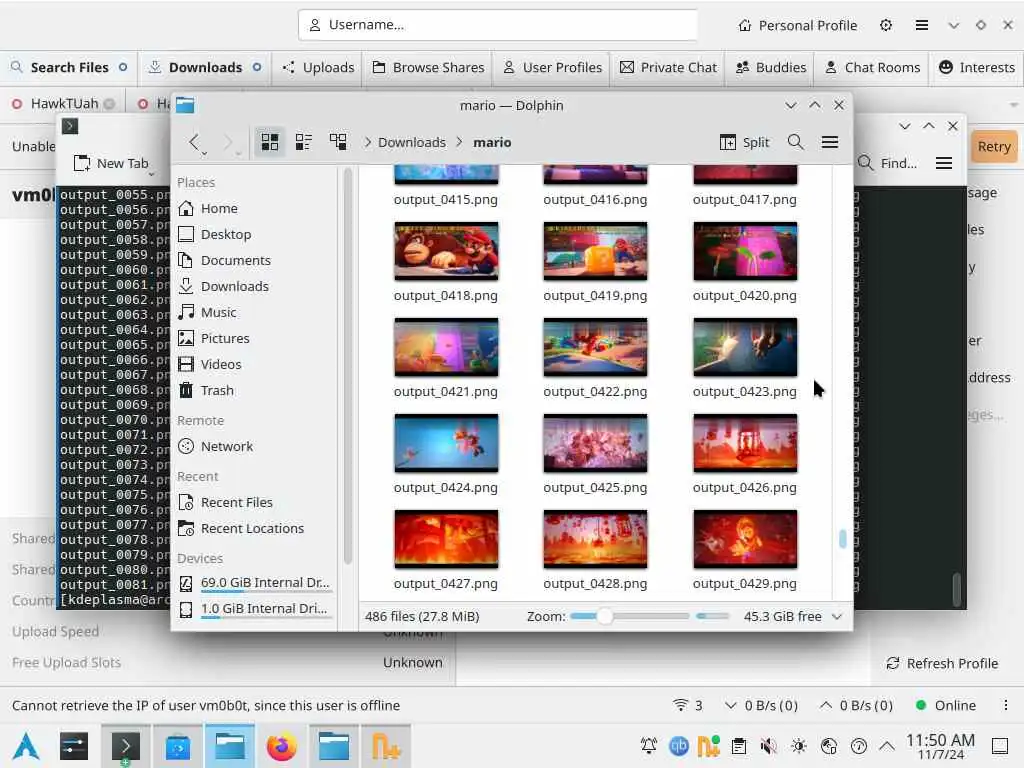Viewport: 1024px width, 768px height.
Task: Open Network in Remote section
Action: 226,447
